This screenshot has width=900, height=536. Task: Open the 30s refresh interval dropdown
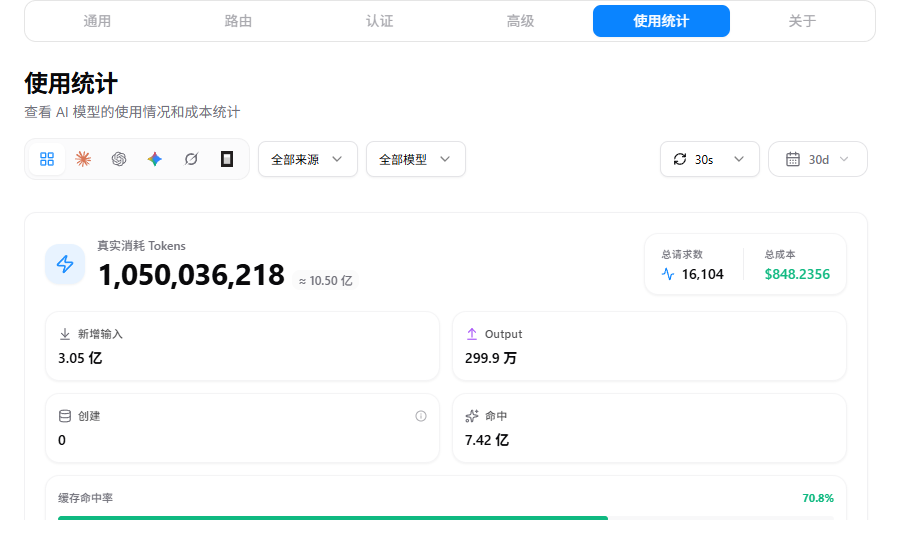(x=709, y=159)
